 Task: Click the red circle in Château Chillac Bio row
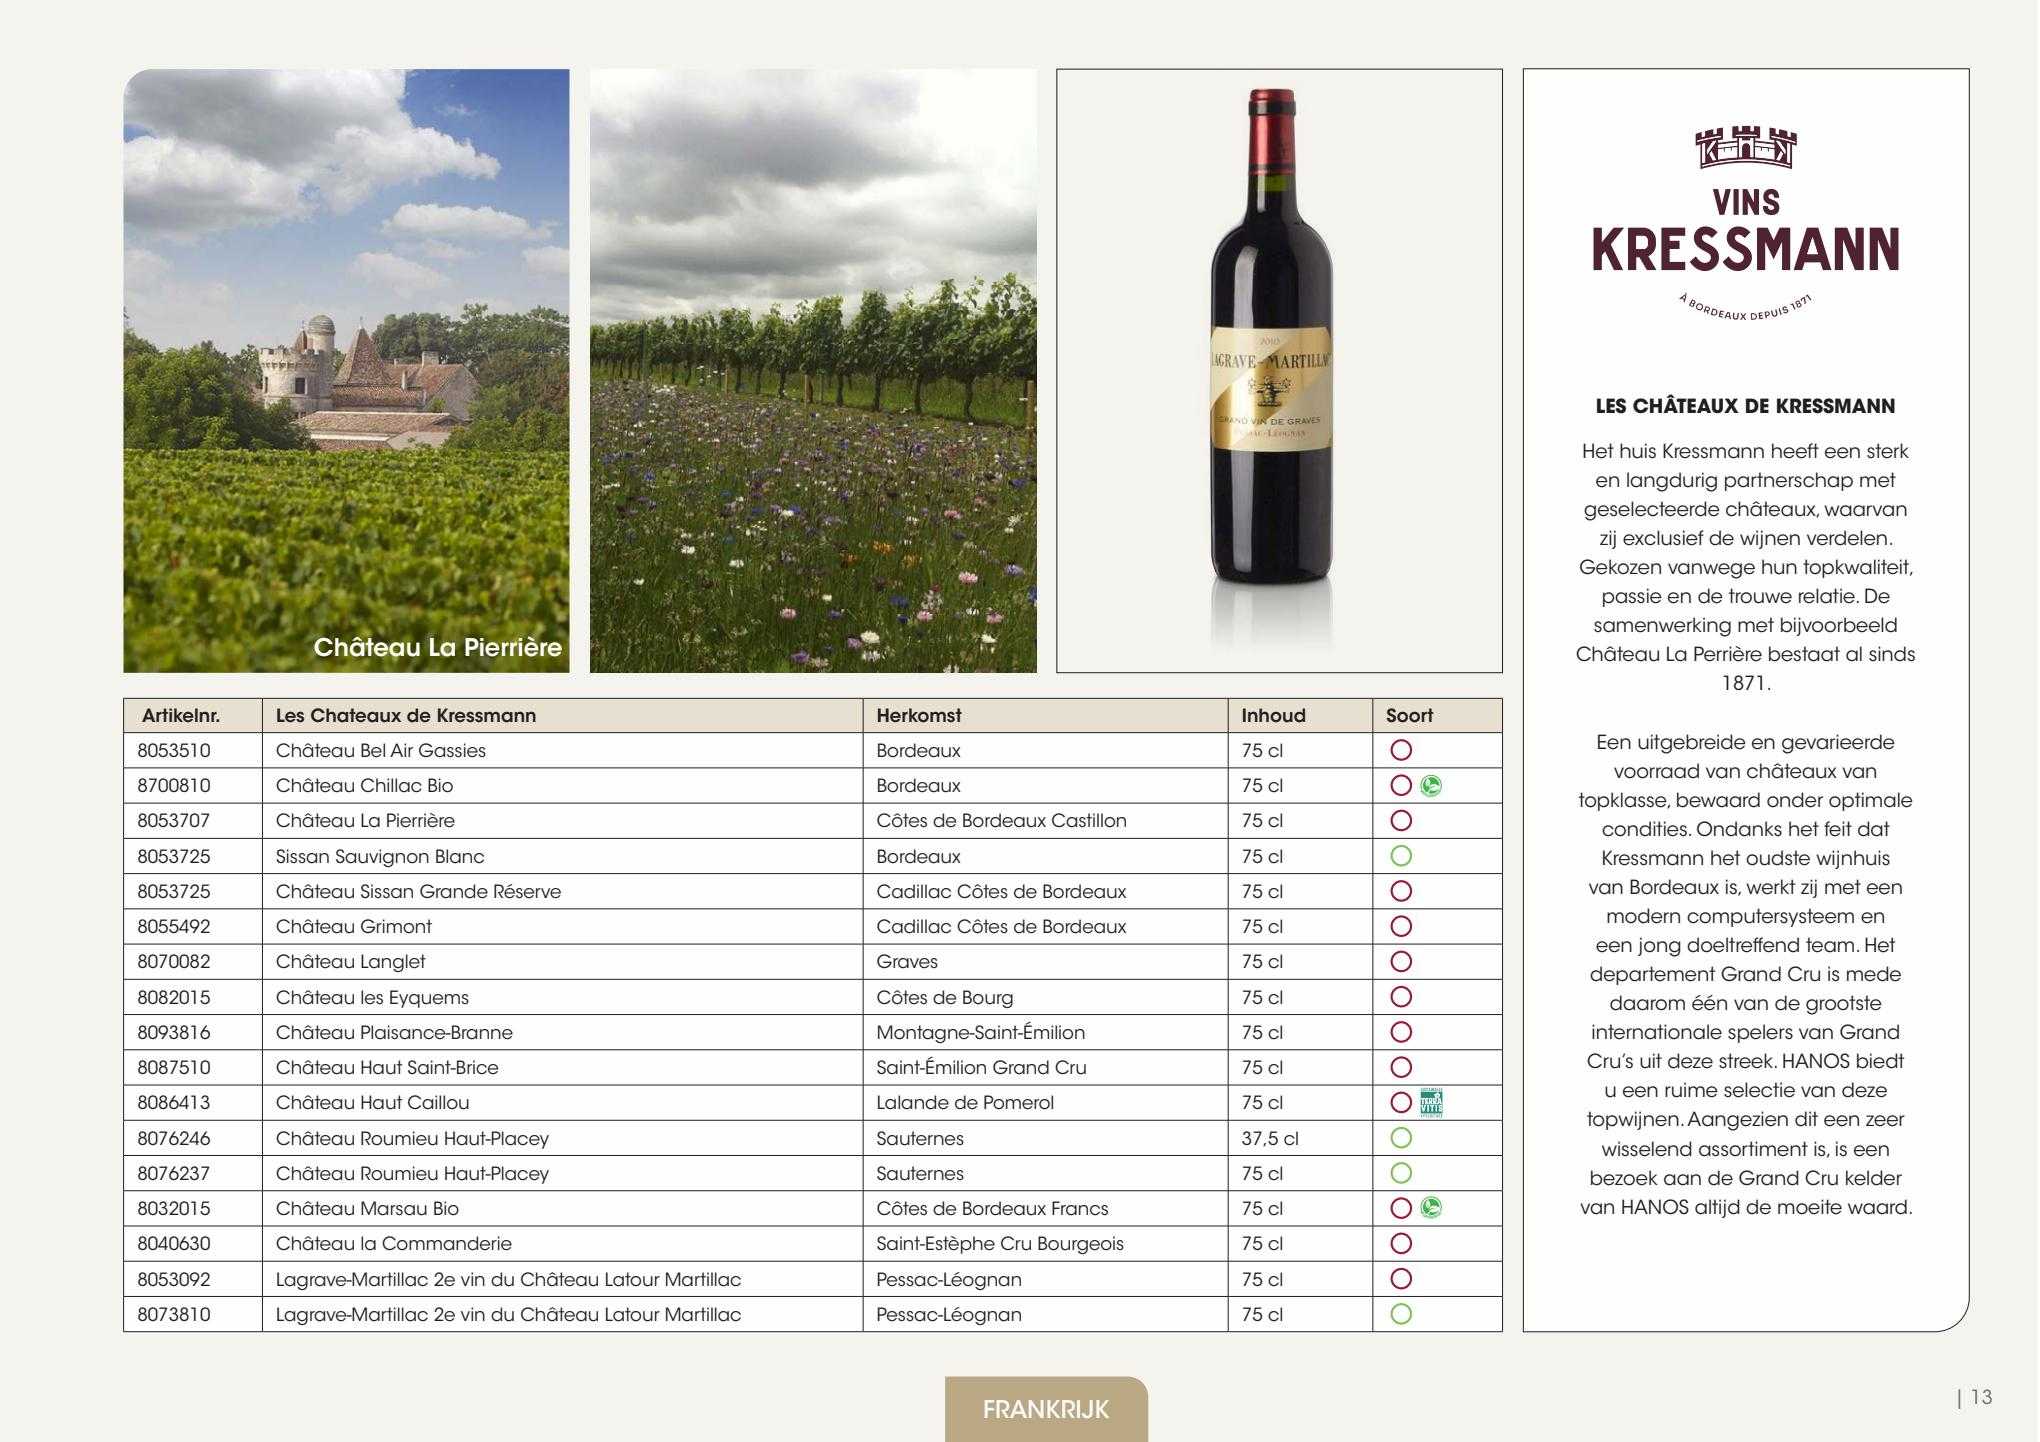click(x=1401, y=786)
